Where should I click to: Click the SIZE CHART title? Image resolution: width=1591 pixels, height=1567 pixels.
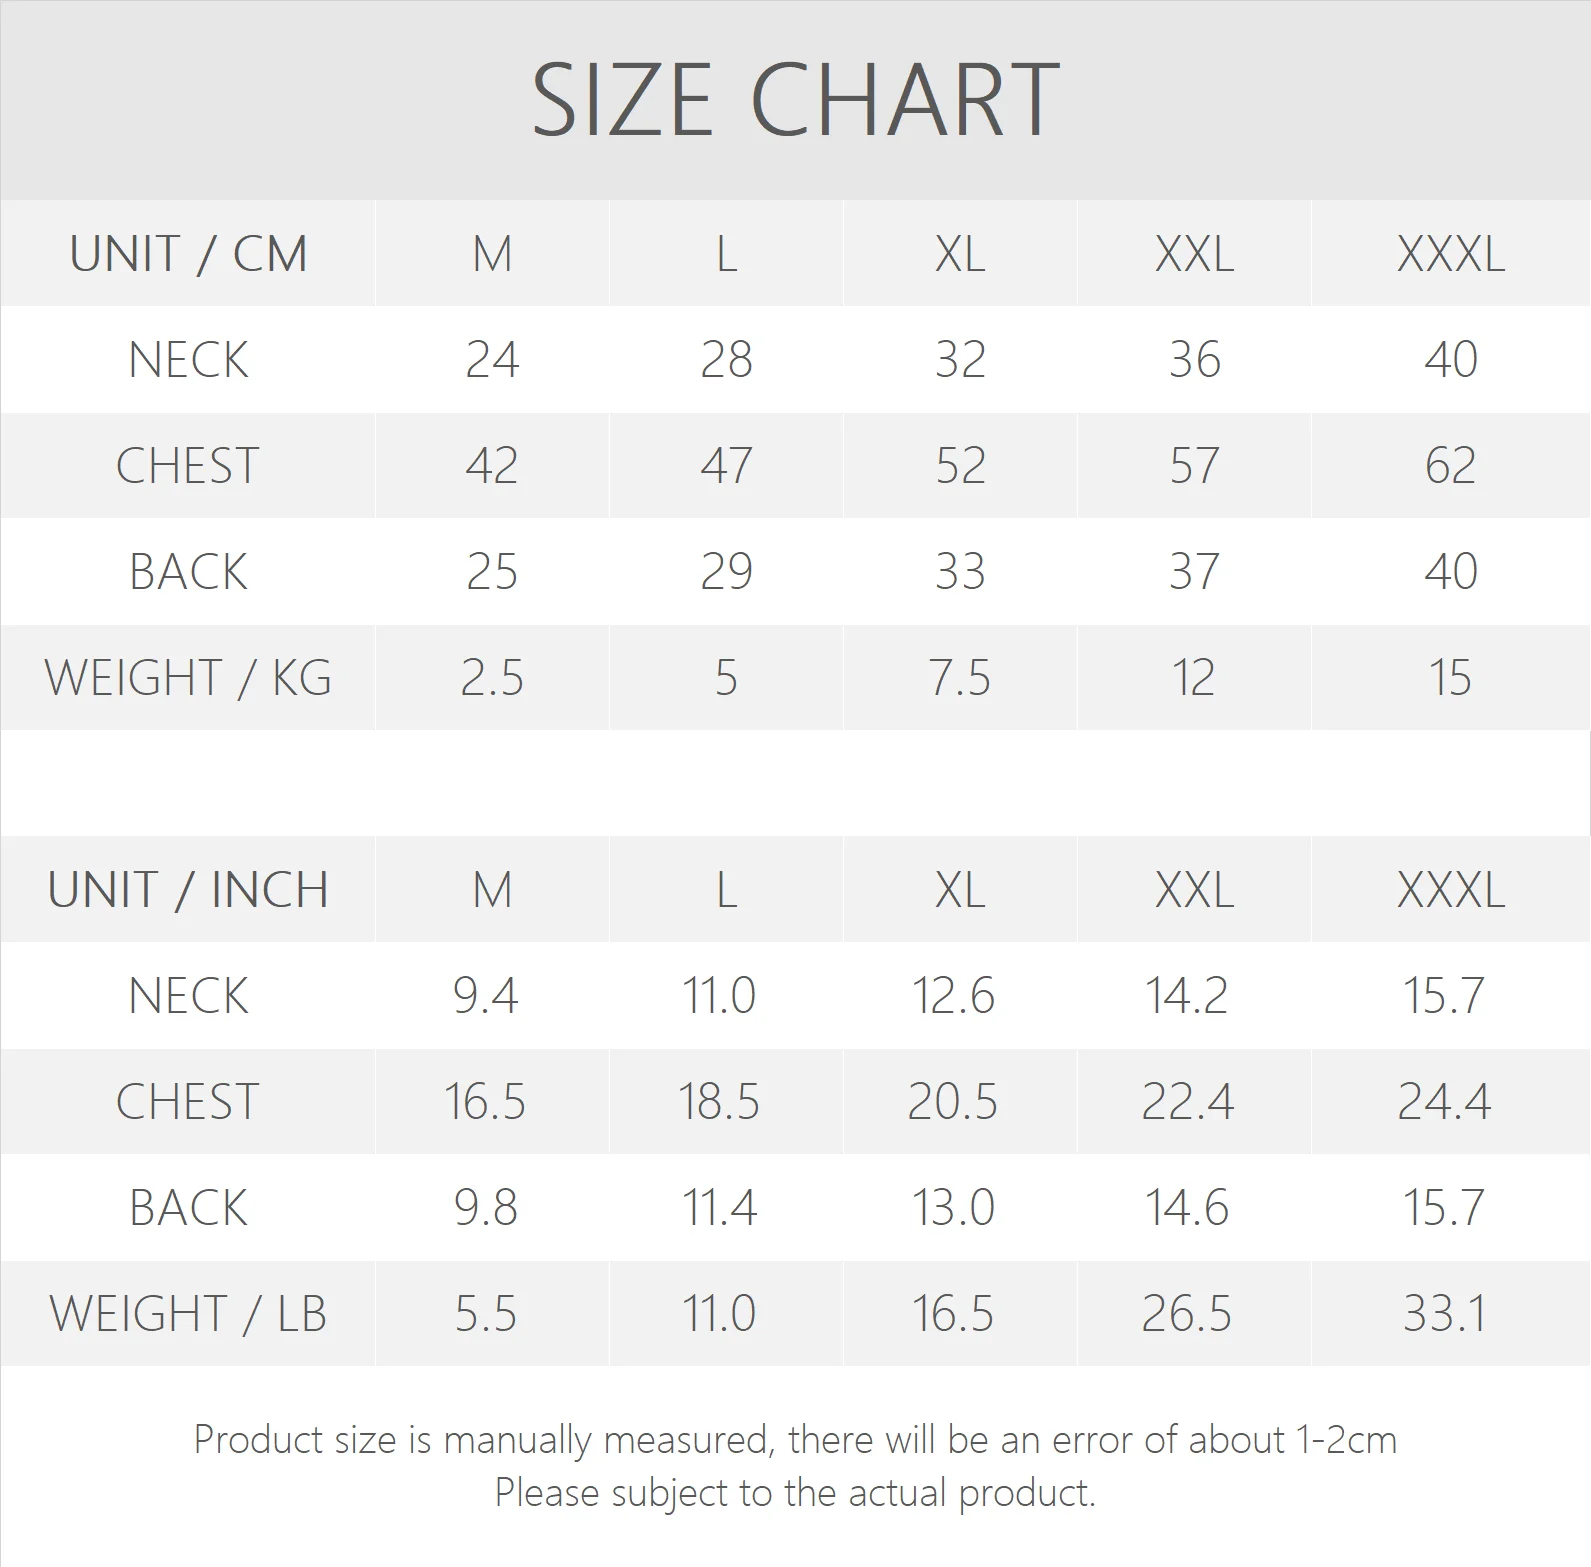point(795,100)
